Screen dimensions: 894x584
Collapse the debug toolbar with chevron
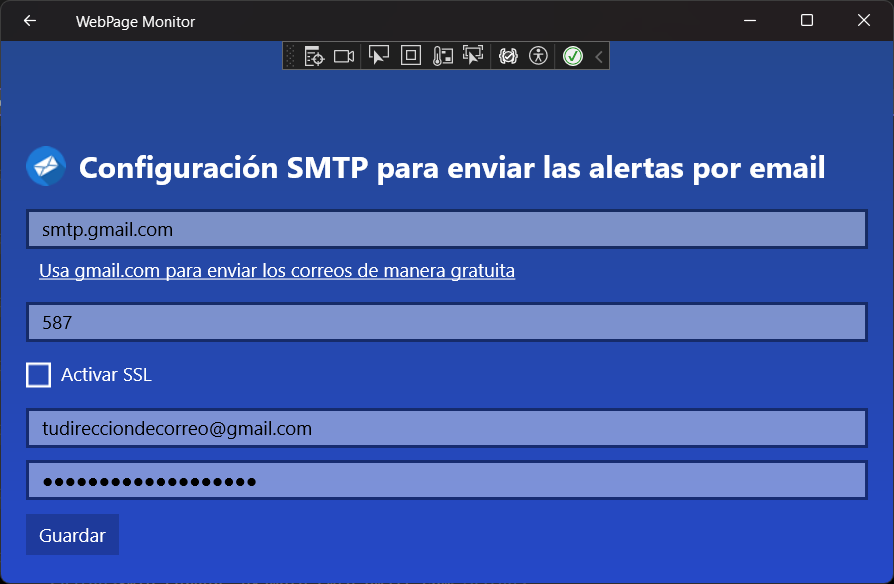point(599,56)
